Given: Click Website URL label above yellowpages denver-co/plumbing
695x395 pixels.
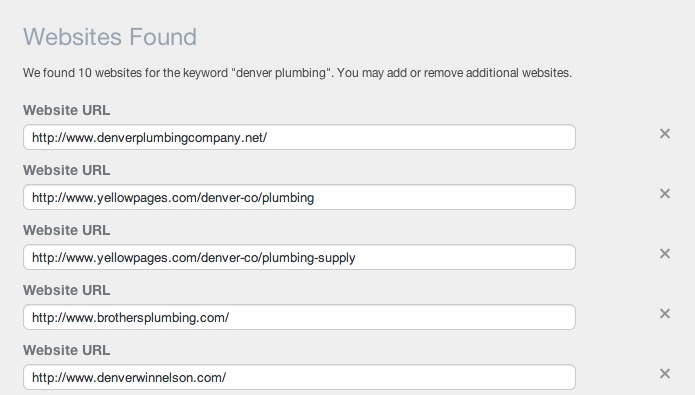Looking at the screenshot, I should click(66, 170).
